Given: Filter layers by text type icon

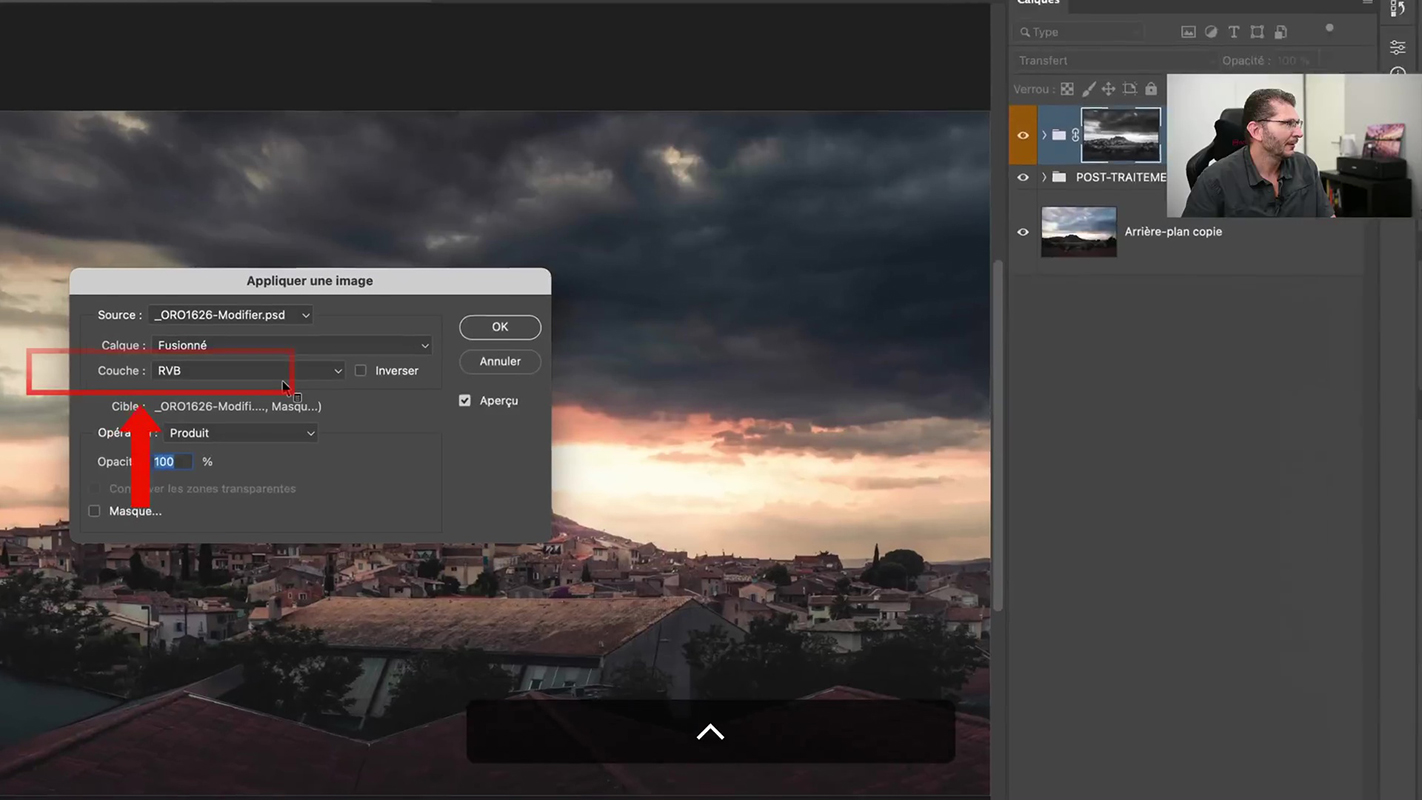Looking at the screenshot, I should pyautogui.click(x=1234, y=32).
